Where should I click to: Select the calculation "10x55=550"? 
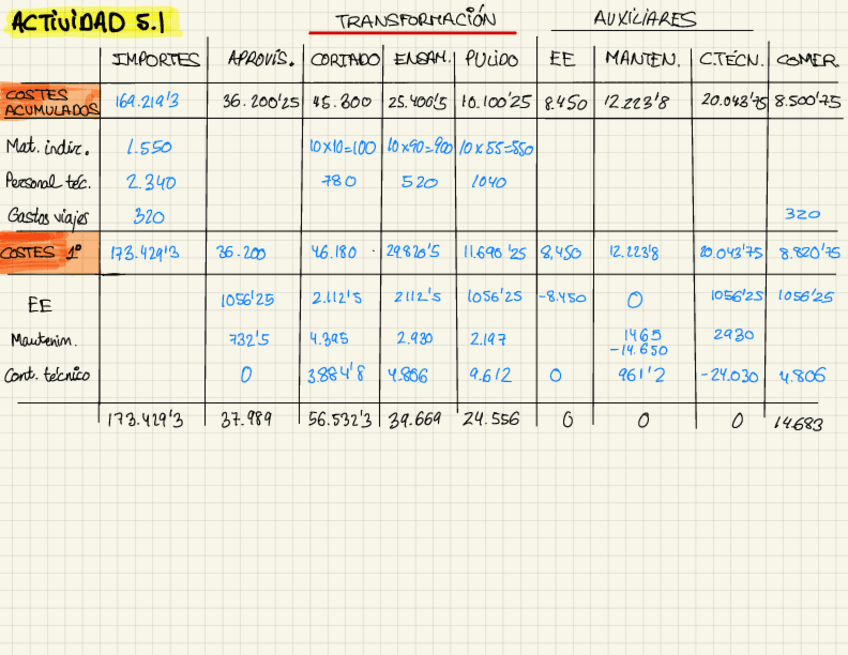point(496,148)
